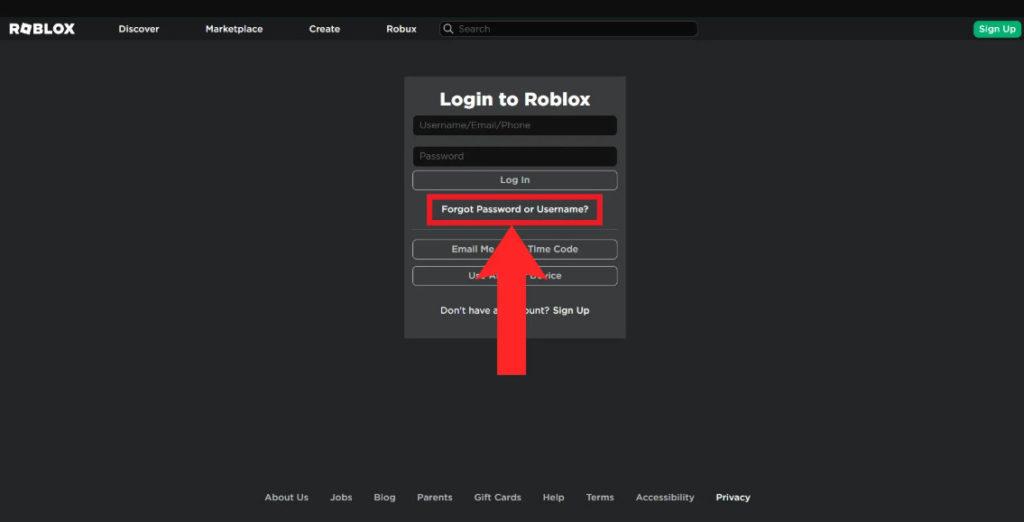Click the Password input field
The image size is (1024, 522).
pyautogui.click(x=514, y=156)
